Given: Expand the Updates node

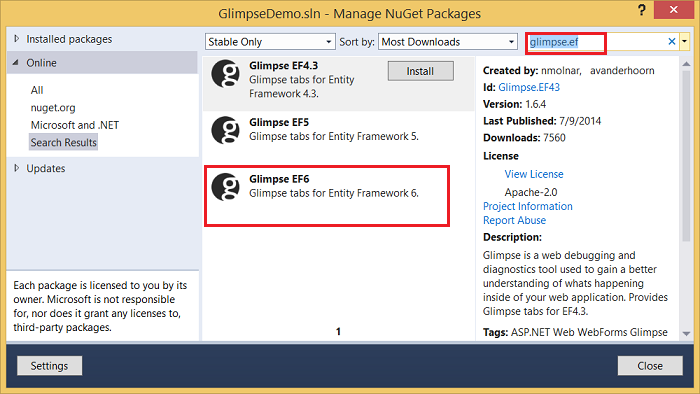Looking at the screenshot, I should pyautogui.click(x=17, y=168).
